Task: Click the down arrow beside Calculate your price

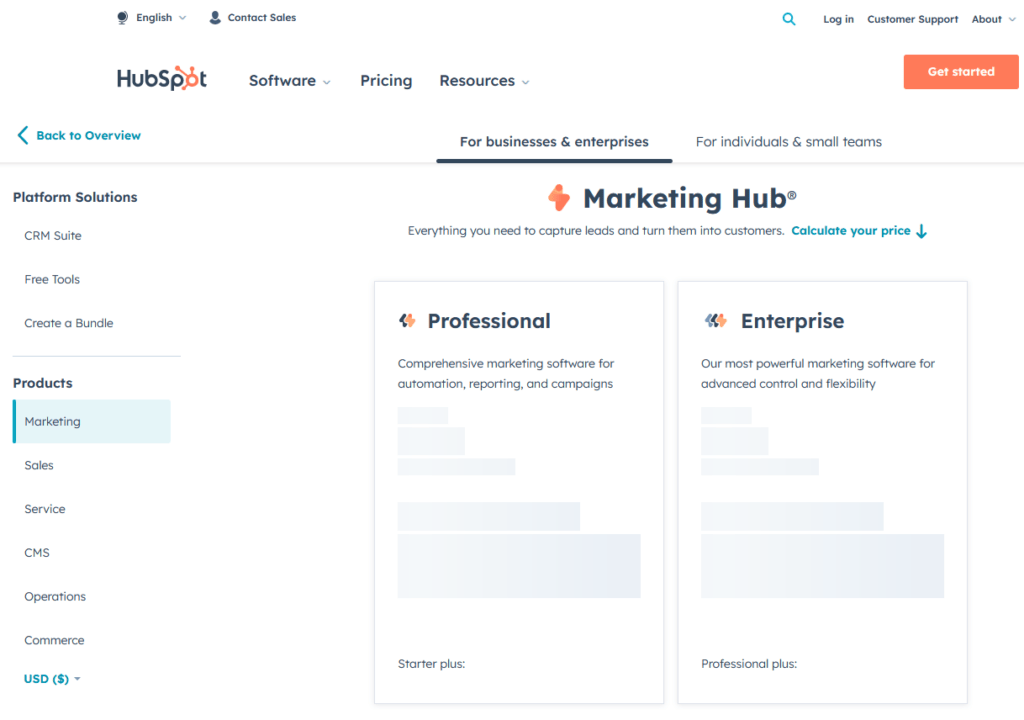Action: (921, 231)
